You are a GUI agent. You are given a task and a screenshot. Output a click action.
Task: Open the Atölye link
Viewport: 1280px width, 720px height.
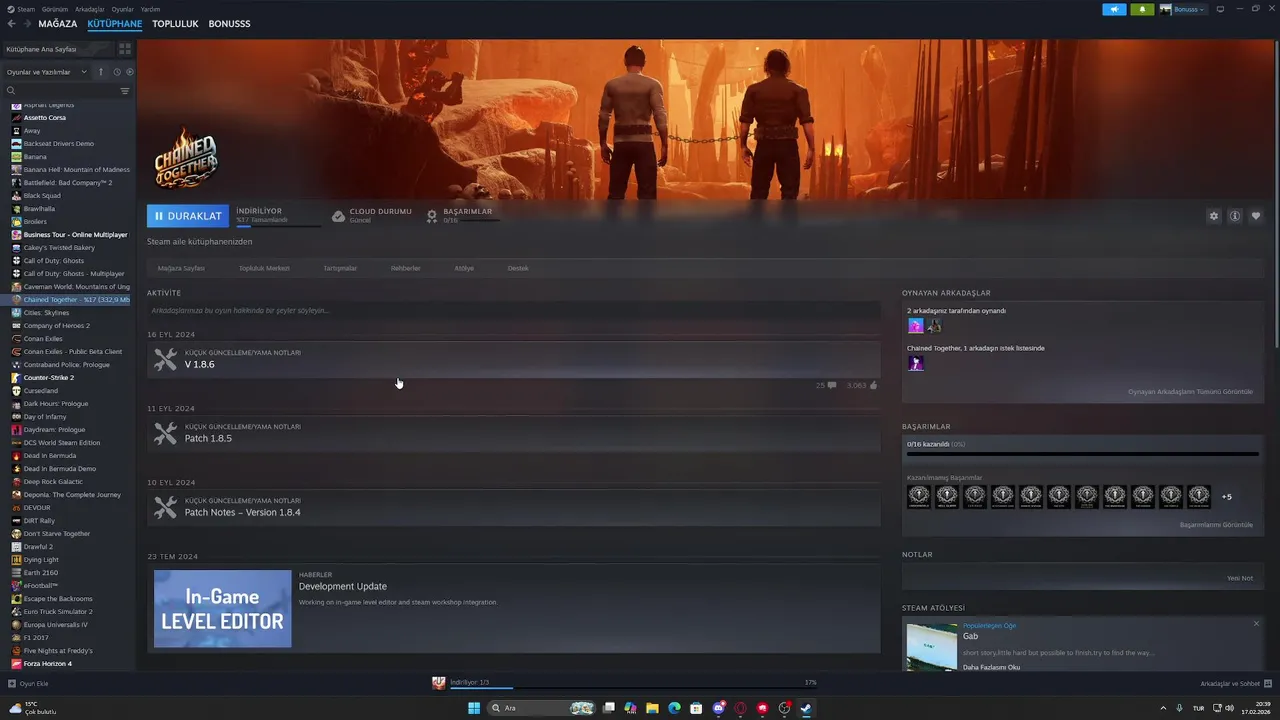pos(464,268)
